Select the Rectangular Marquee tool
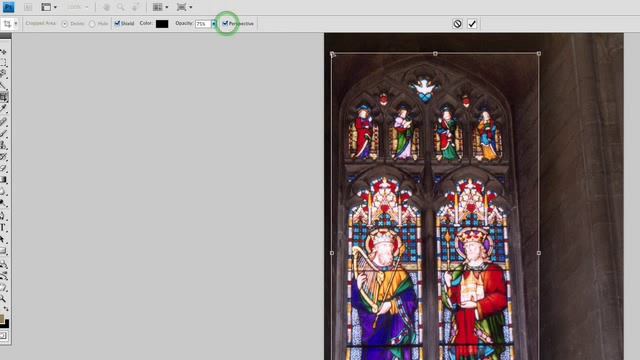 click(3, 62)
